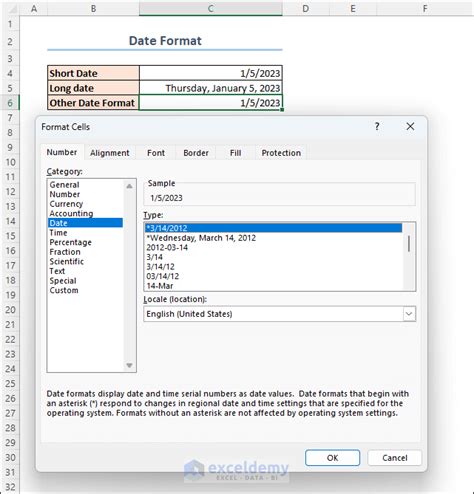Choose the 2012-03-14 date type

click(x=273, y=247)
